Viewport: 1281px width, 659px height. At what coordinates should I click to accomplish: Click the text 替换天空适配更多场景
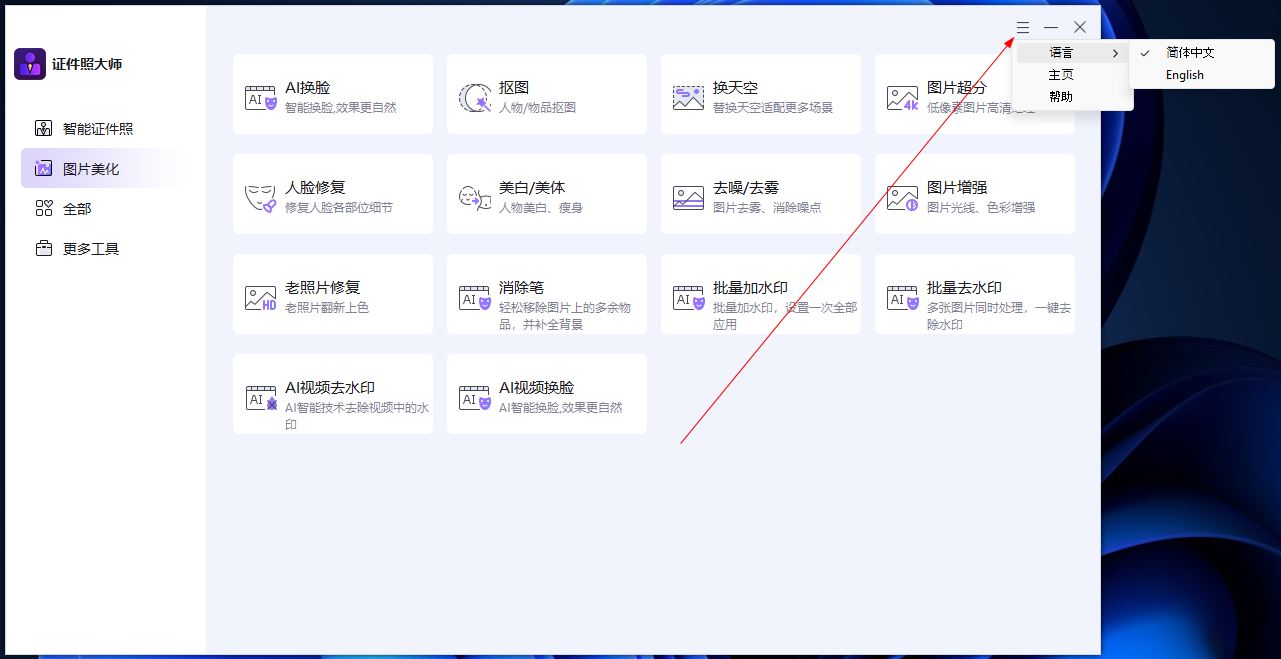tap(773, 108)
